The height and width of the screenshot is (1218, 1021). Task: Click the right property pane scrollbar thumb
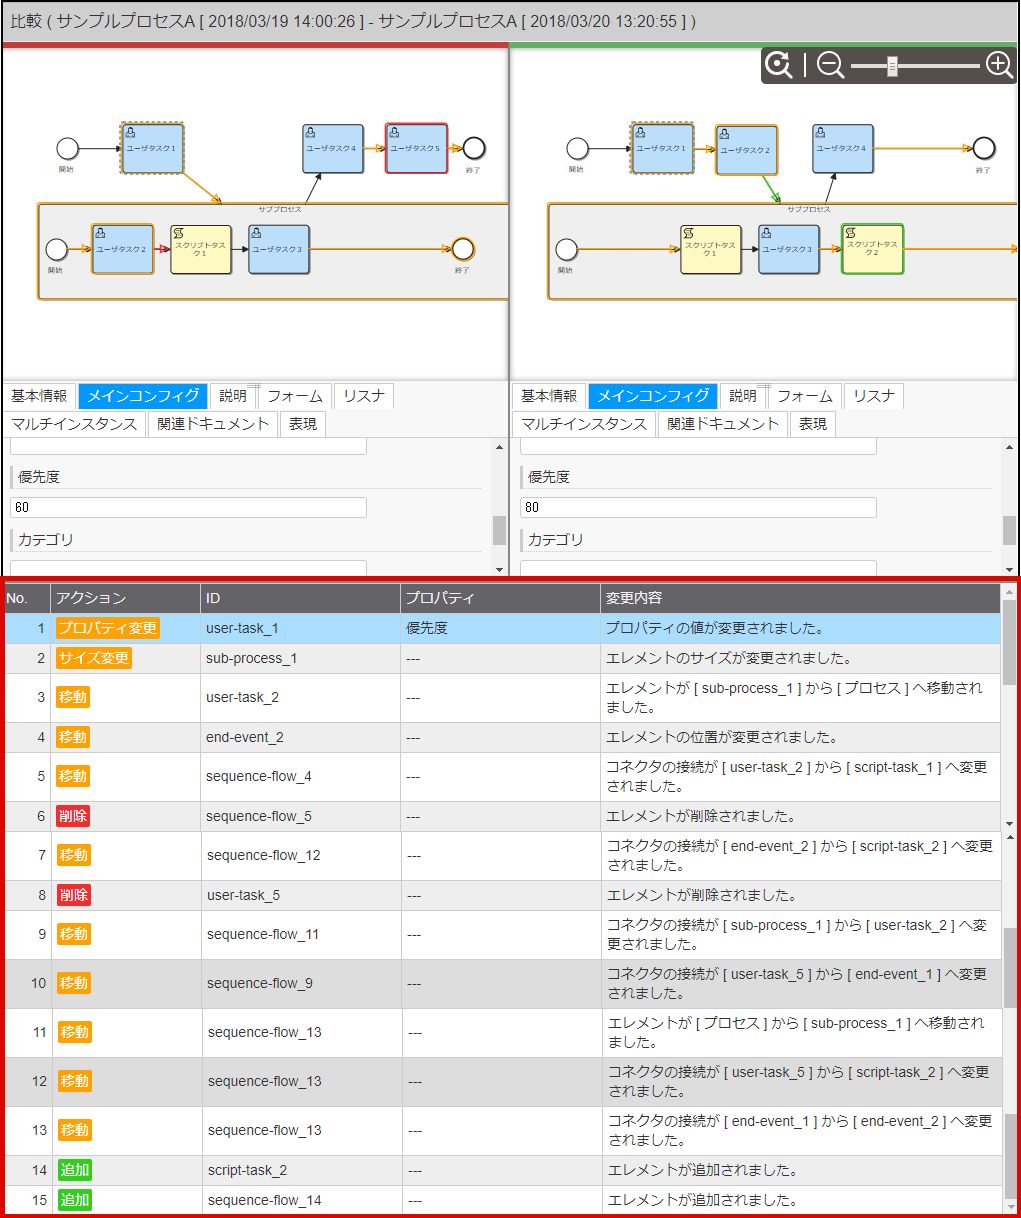pos(1010,530)
